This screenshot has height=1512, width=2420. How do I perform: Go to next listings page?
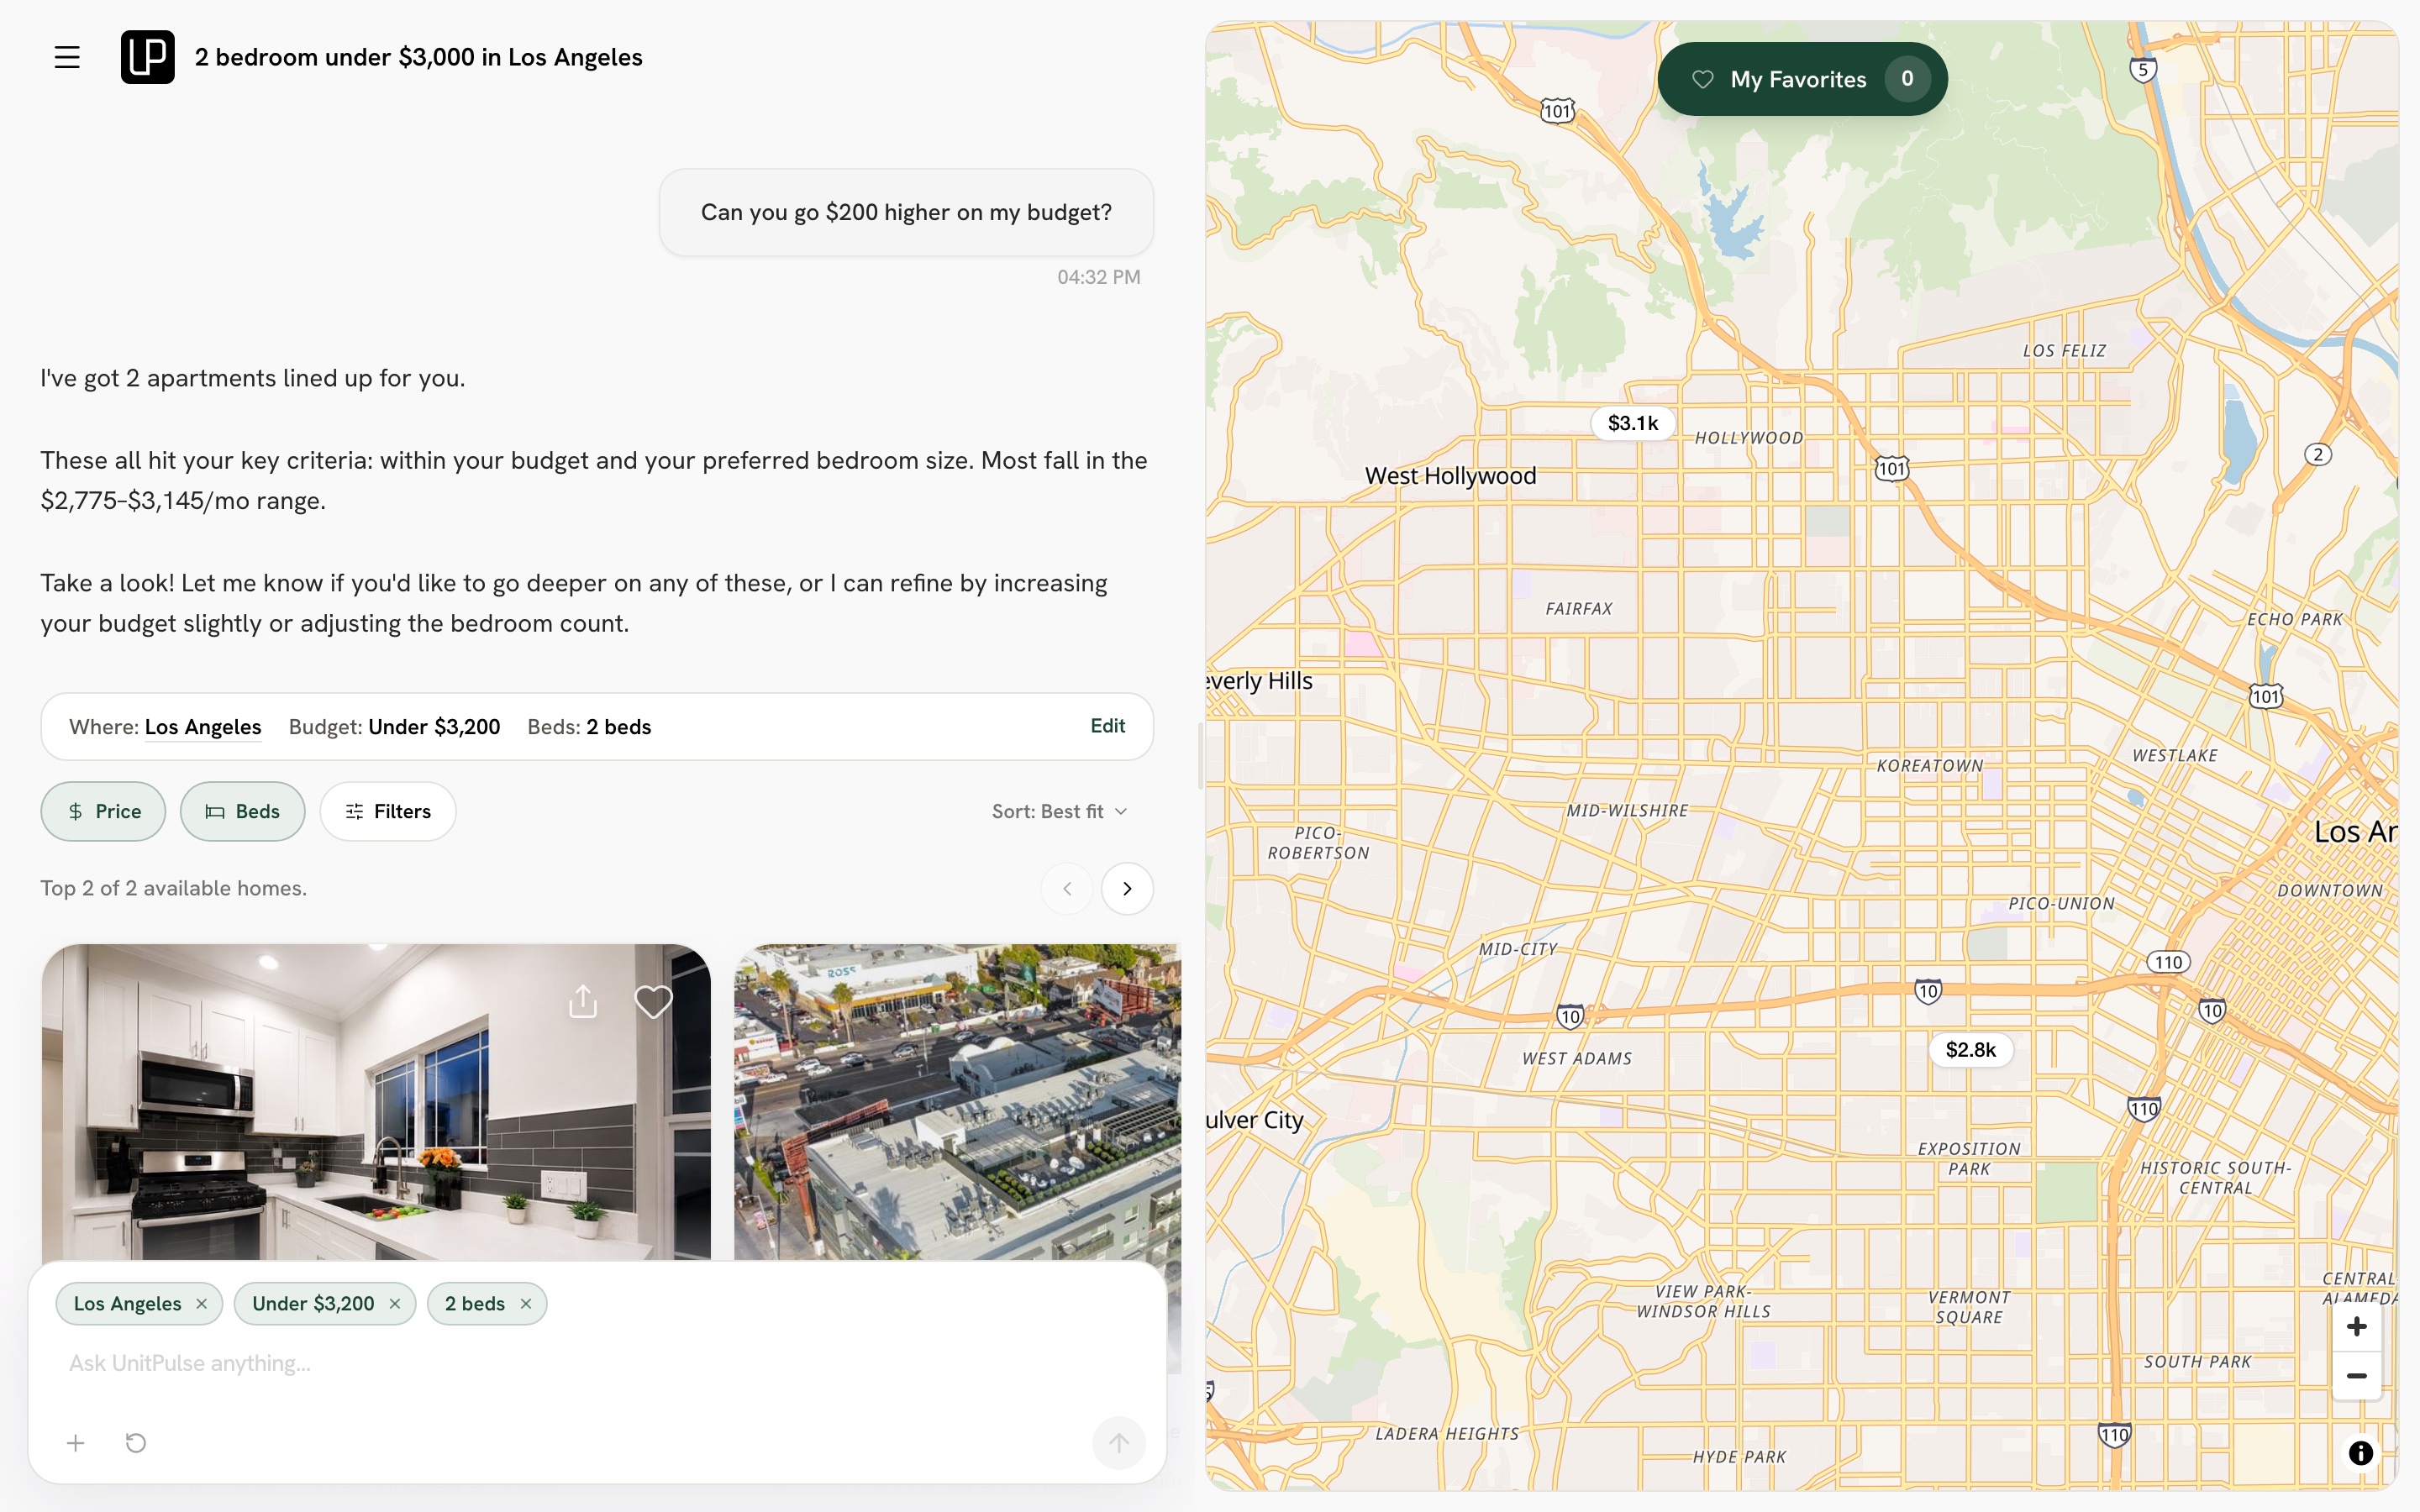(x=1127, y=888)
